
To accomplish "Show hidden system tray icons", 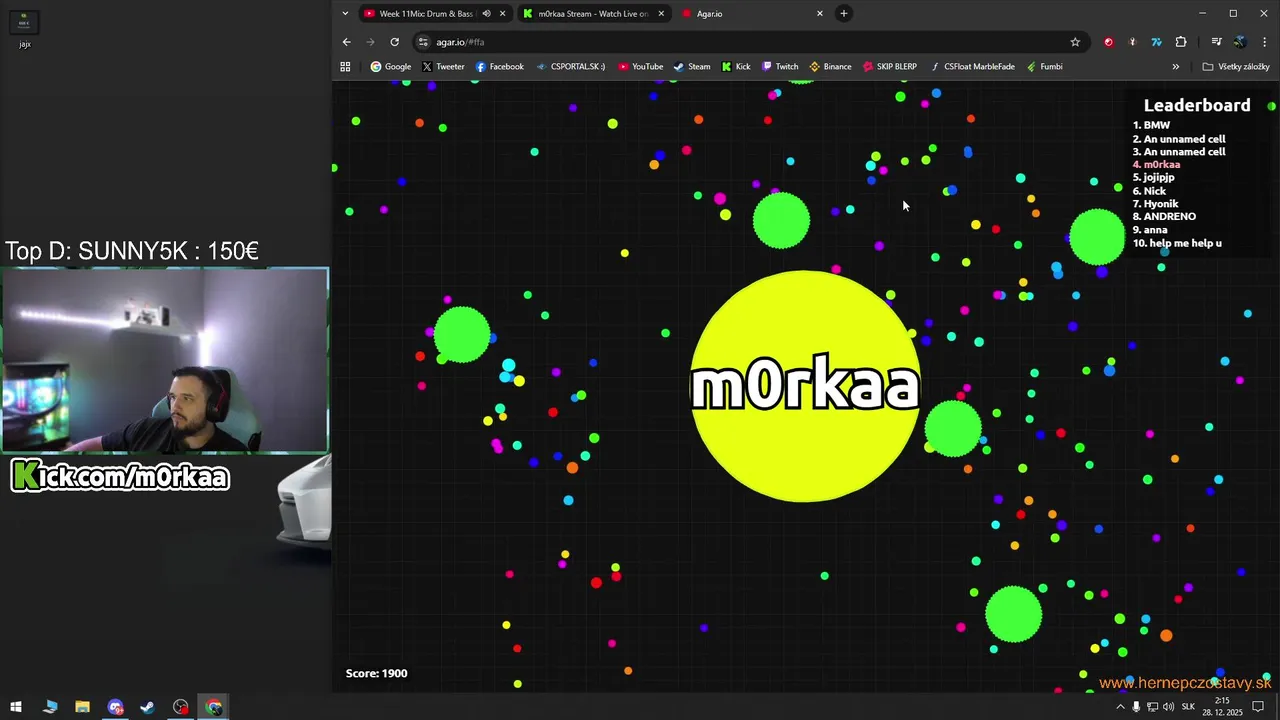I will pos(1120,707).
